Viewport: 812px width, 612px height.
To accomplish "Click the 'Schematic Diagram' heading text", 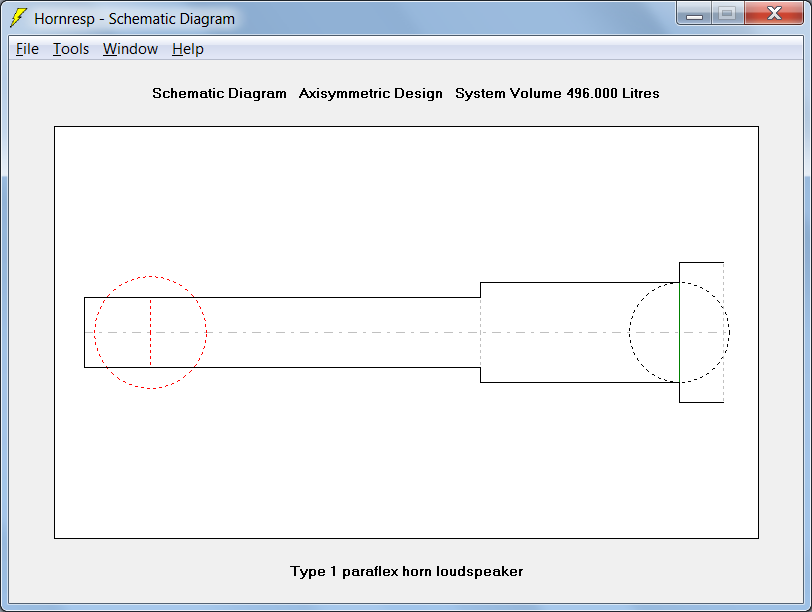I will [x=219, y=93].
